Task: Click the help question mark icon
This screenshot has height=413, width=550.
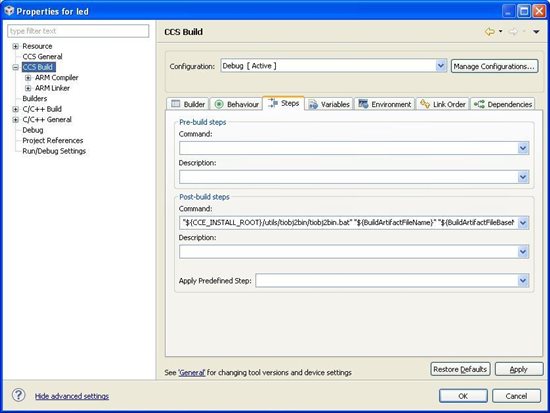Action: pos(19,395)
